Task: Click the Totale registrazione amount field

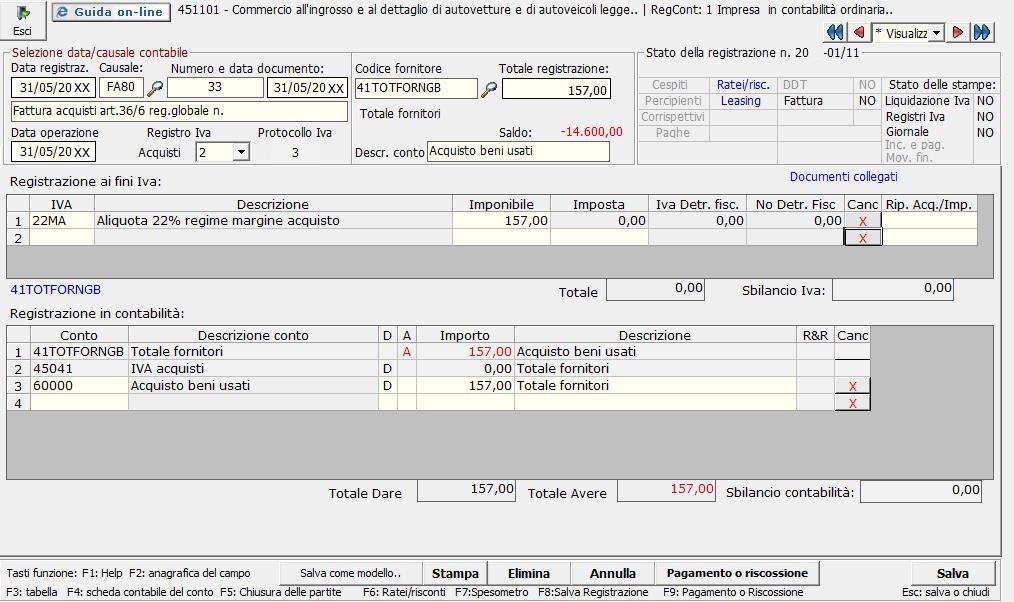Action: tap(556, 90)
